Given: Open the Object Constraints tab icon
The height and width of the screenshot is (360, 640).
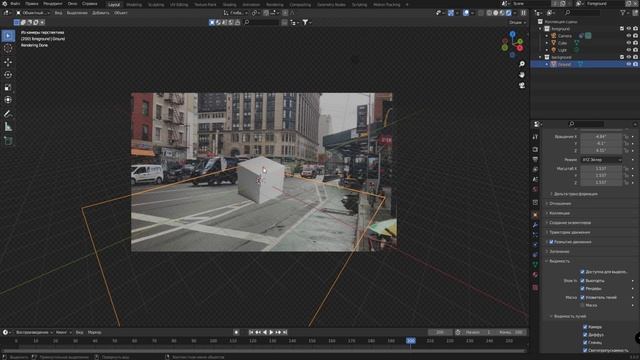Looking at the screenshot, I should [535, 255].
